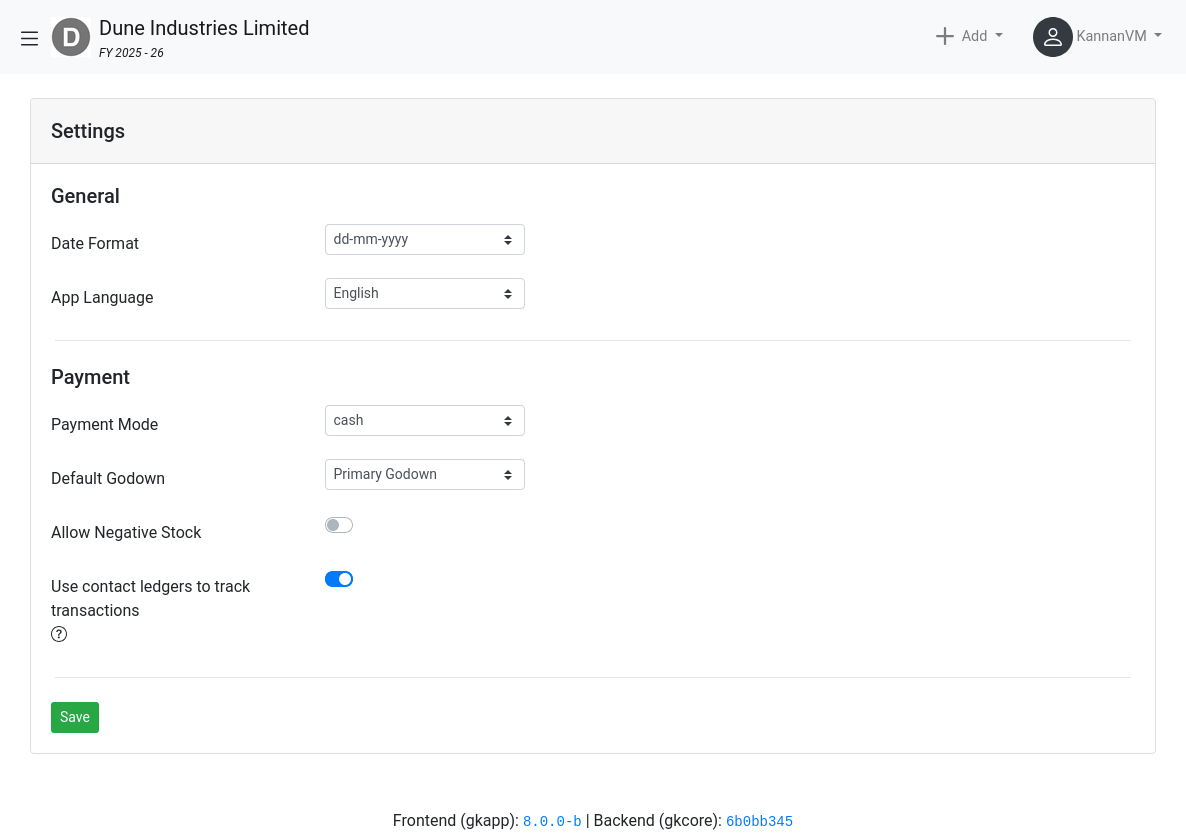Click the Allow Negative Stock label
Screen dimensions: 1186x837
point(126,532)
